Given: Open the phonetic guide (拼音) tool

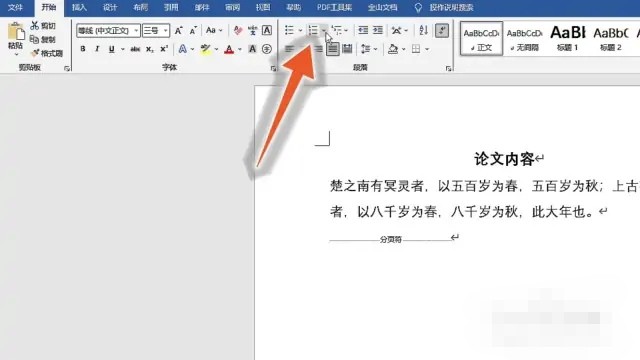Looking at the screenshot, I should [252, 31].
